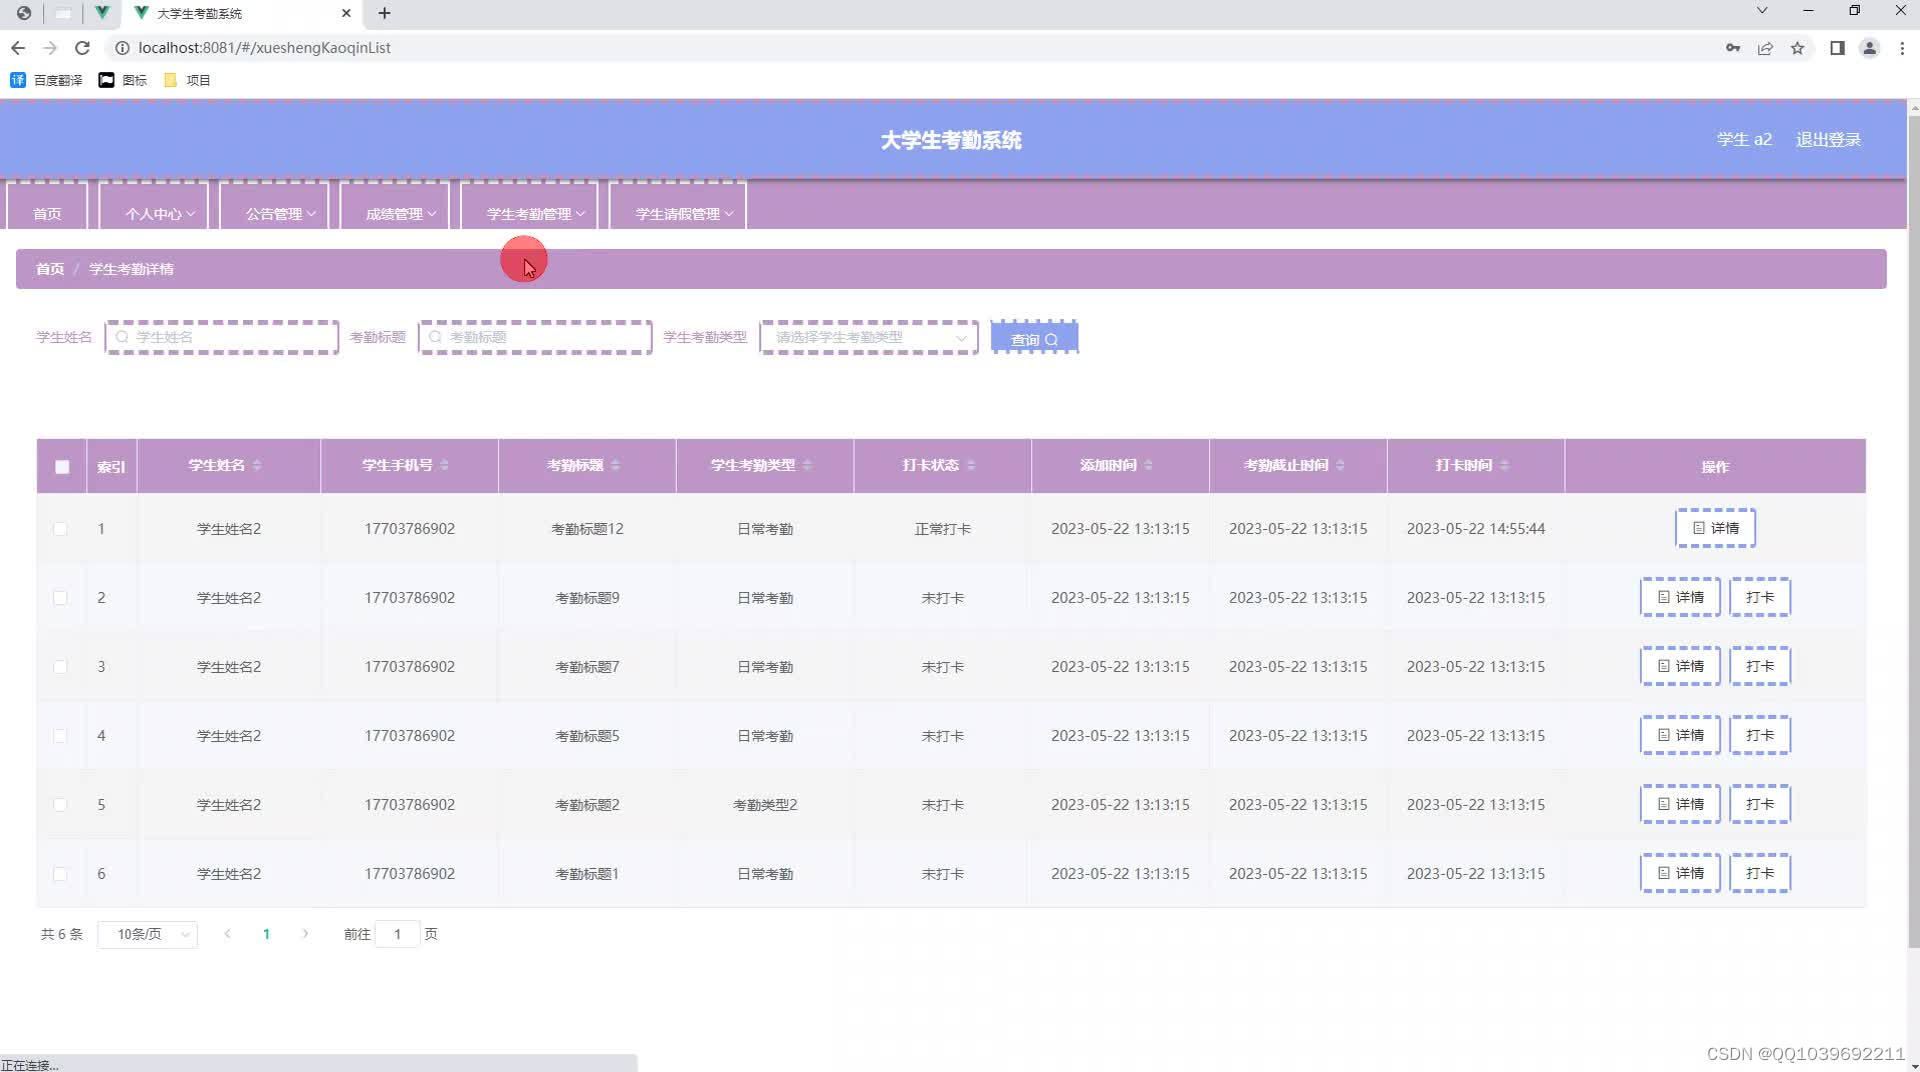
Task: Click the 查询 search button
Action: point(1034,338)
